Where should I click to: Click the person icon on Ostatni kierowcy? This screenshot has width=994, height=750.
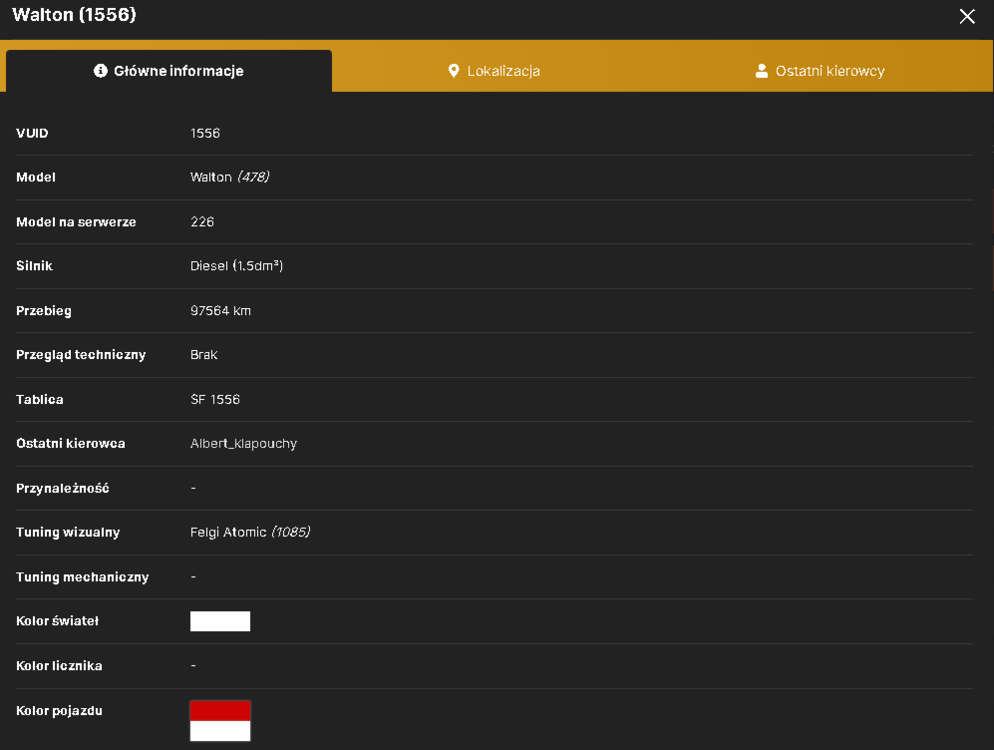point(761,70)
